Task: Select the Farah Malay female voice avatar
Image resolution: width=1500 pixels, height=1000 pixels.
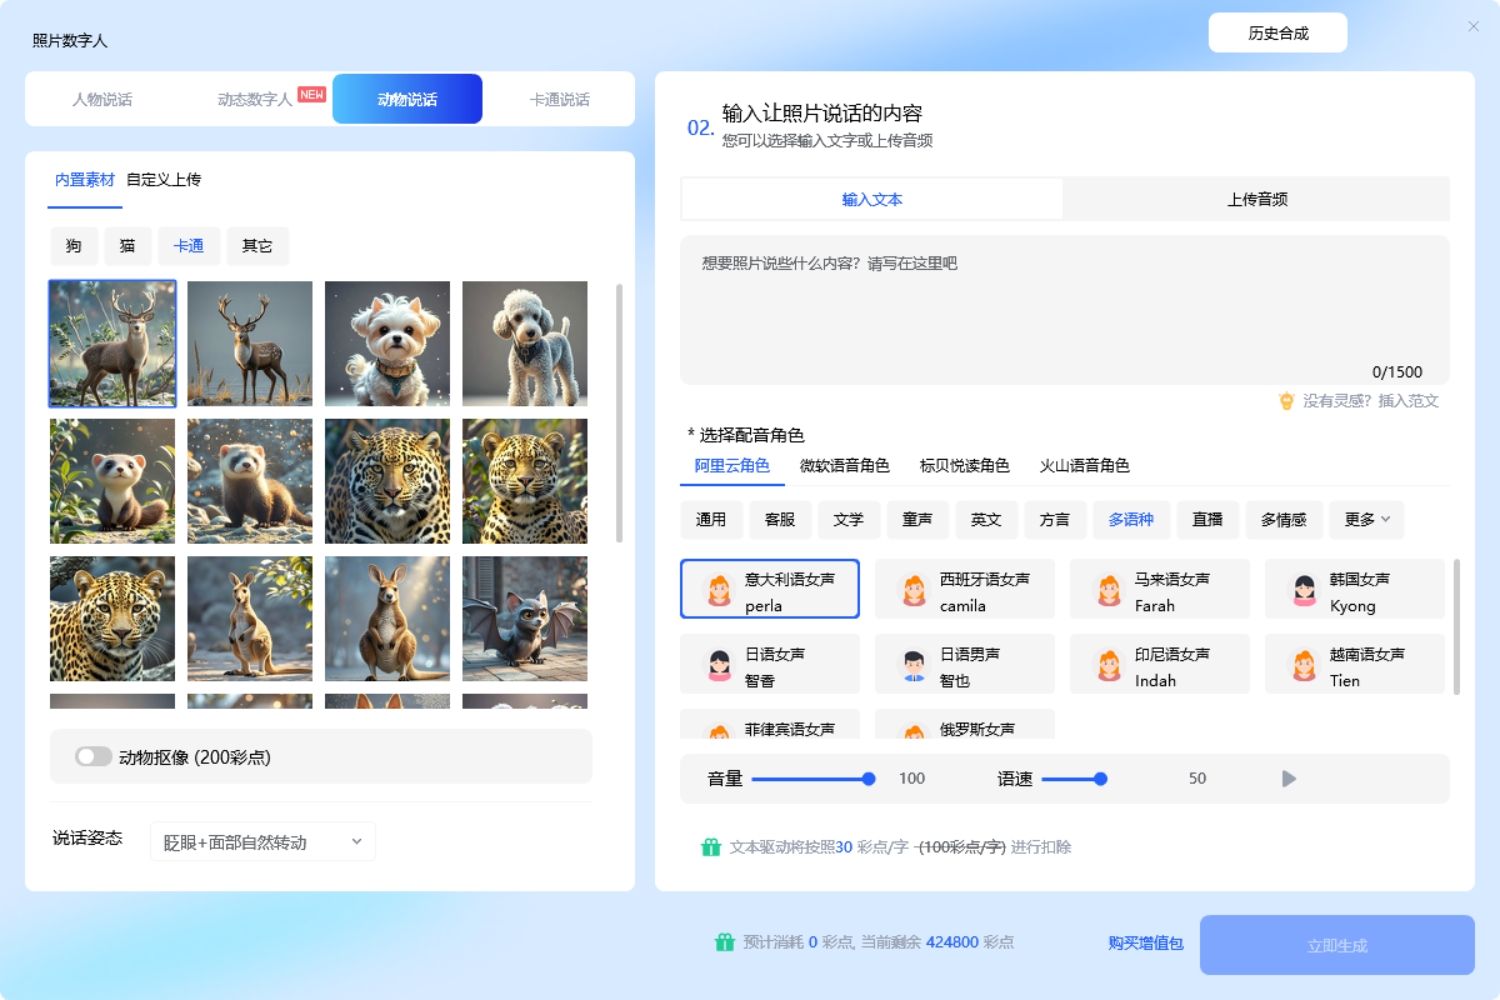Action: (x=1159, y=590)
